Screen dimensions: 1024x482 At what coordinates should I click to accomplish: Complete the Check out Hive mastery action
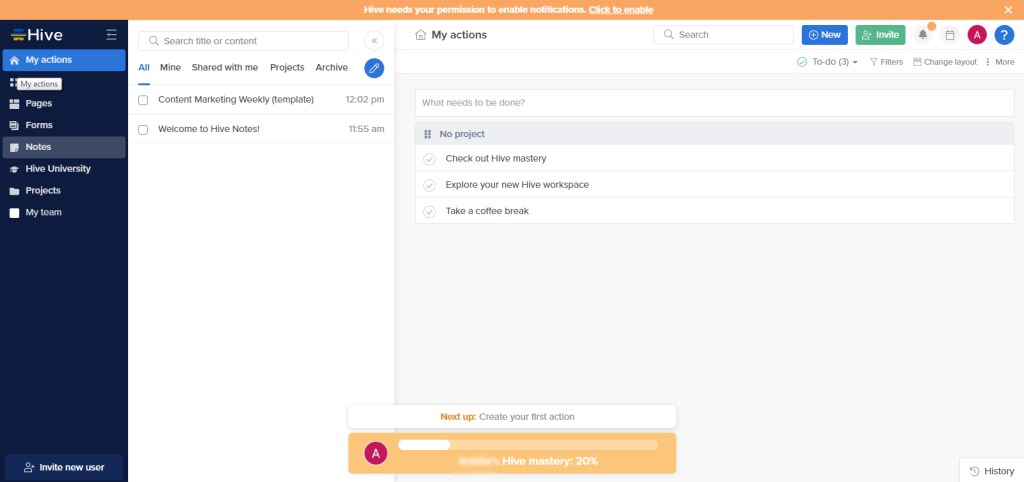click(x=429, y=159)
